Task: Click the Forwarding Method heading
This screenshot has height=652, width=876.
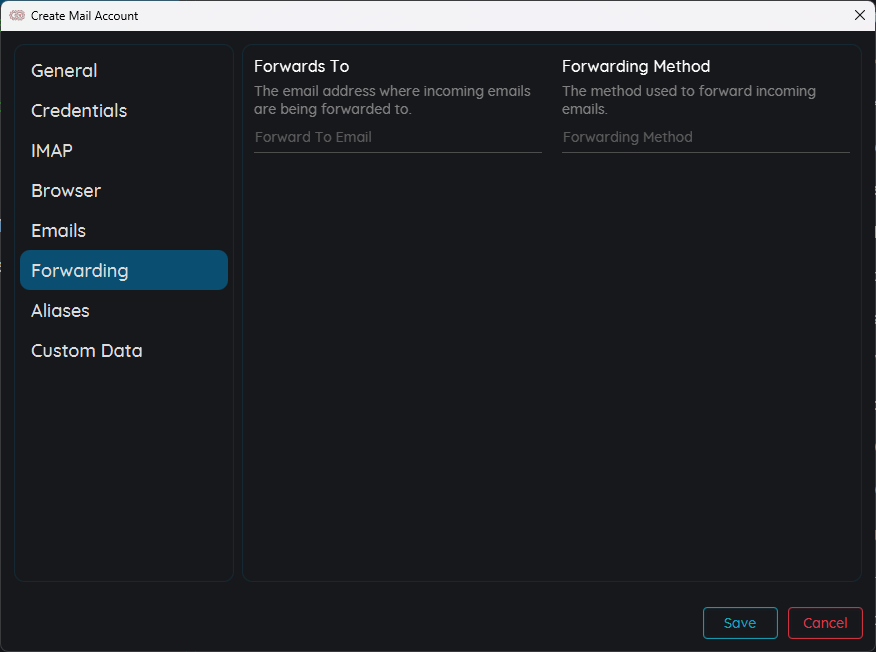Action: click(636, 66)
